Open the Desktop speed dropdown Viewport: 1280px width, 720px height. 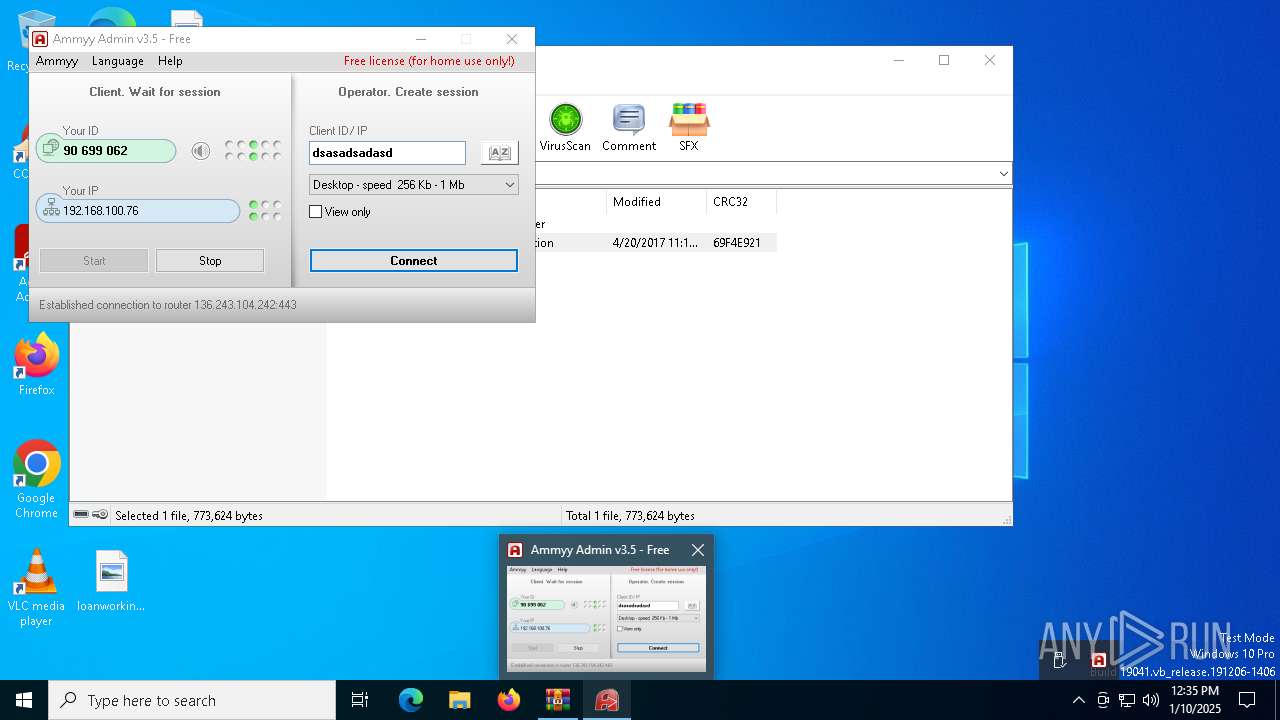(x=414, y=185)
